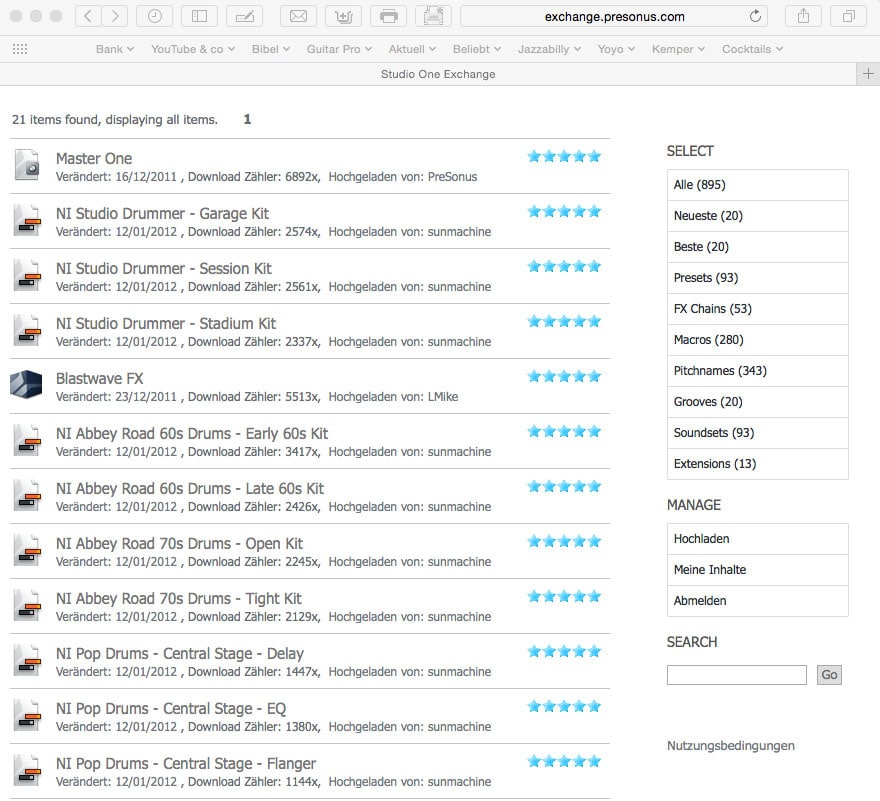
Task: Expand the Guitar Pro bookmarks folder
Action: [x=339, y=49]
